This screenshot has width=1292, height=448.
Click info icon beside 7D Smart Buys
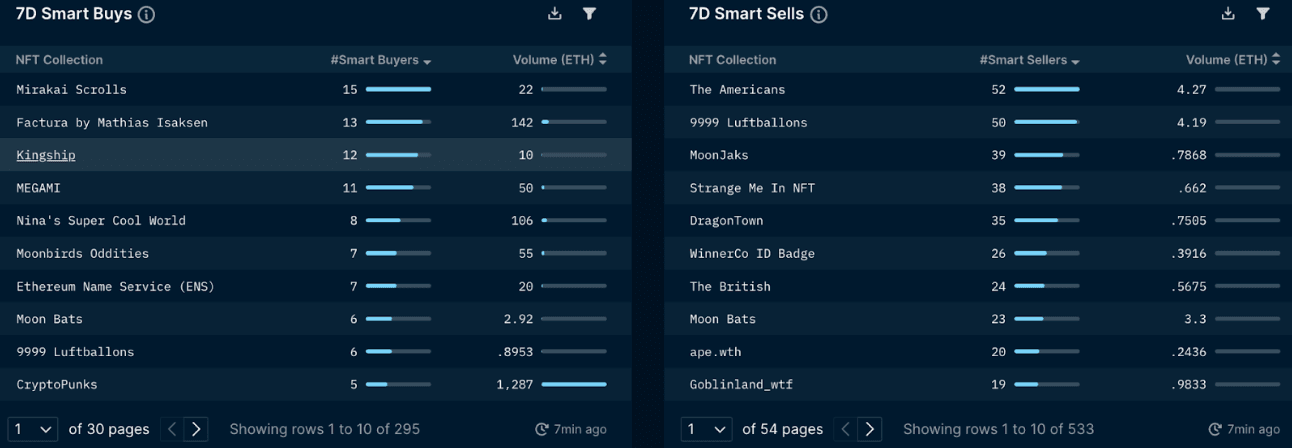[x=147, y=15]
